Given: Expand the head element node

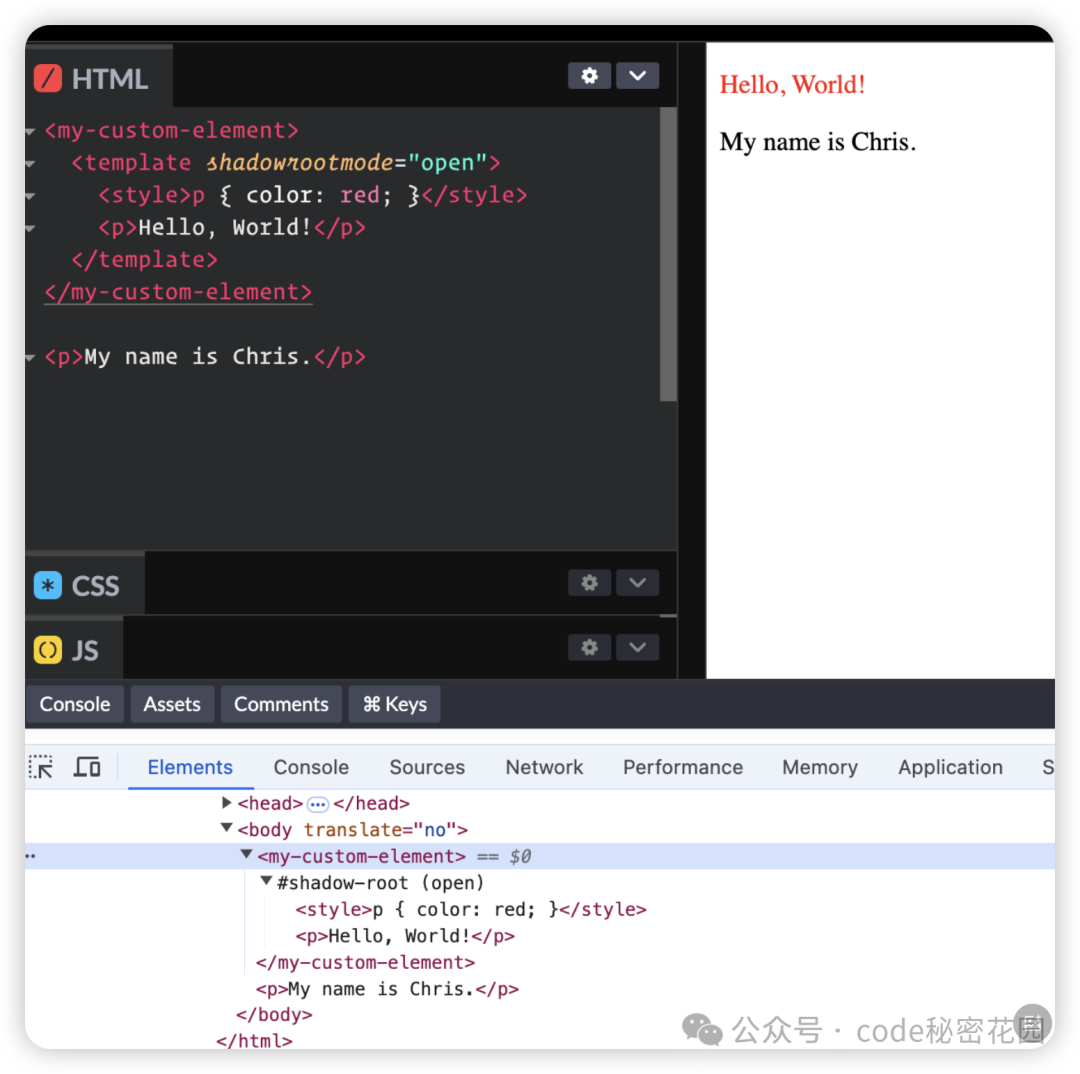Looking at the screenshot, I should (x=227, y=803).
